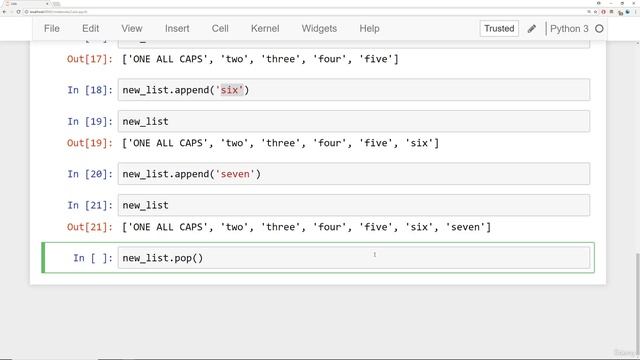Image resolution: width=640 pixels, height=360 pixels.
Task: Open the File menu
Action: click(52, 29)
